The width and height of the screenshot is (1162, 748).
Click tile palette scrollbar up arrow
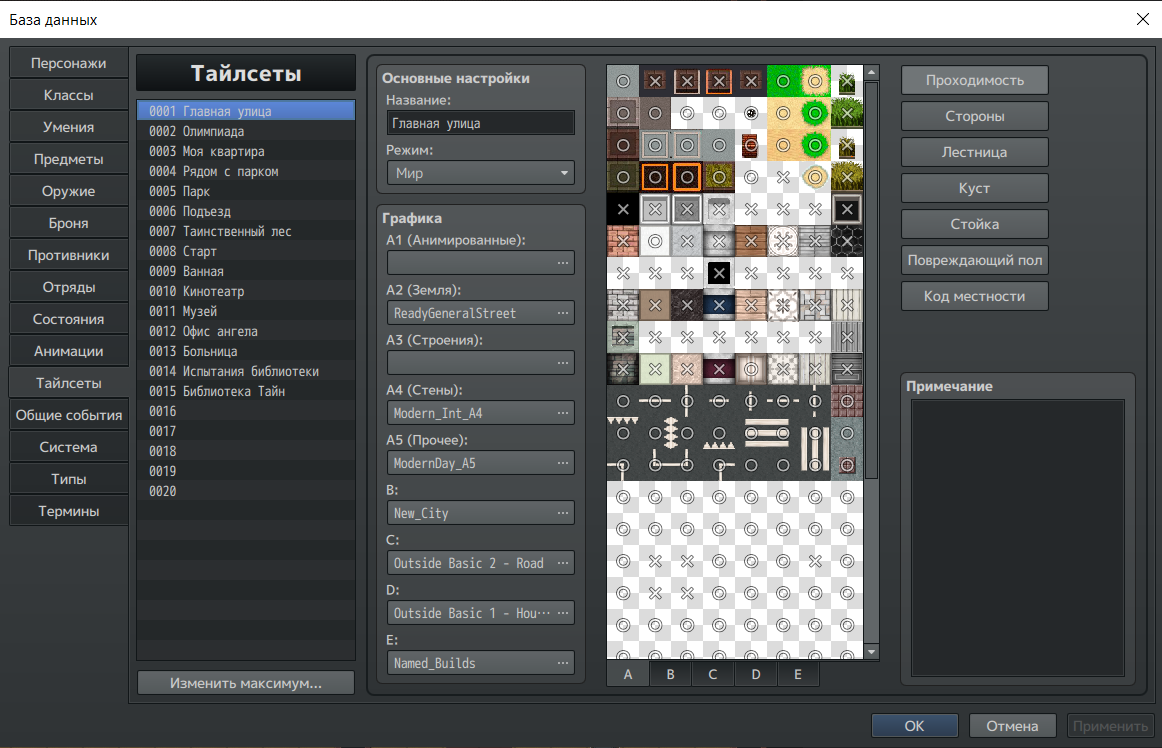click(872, 73)
